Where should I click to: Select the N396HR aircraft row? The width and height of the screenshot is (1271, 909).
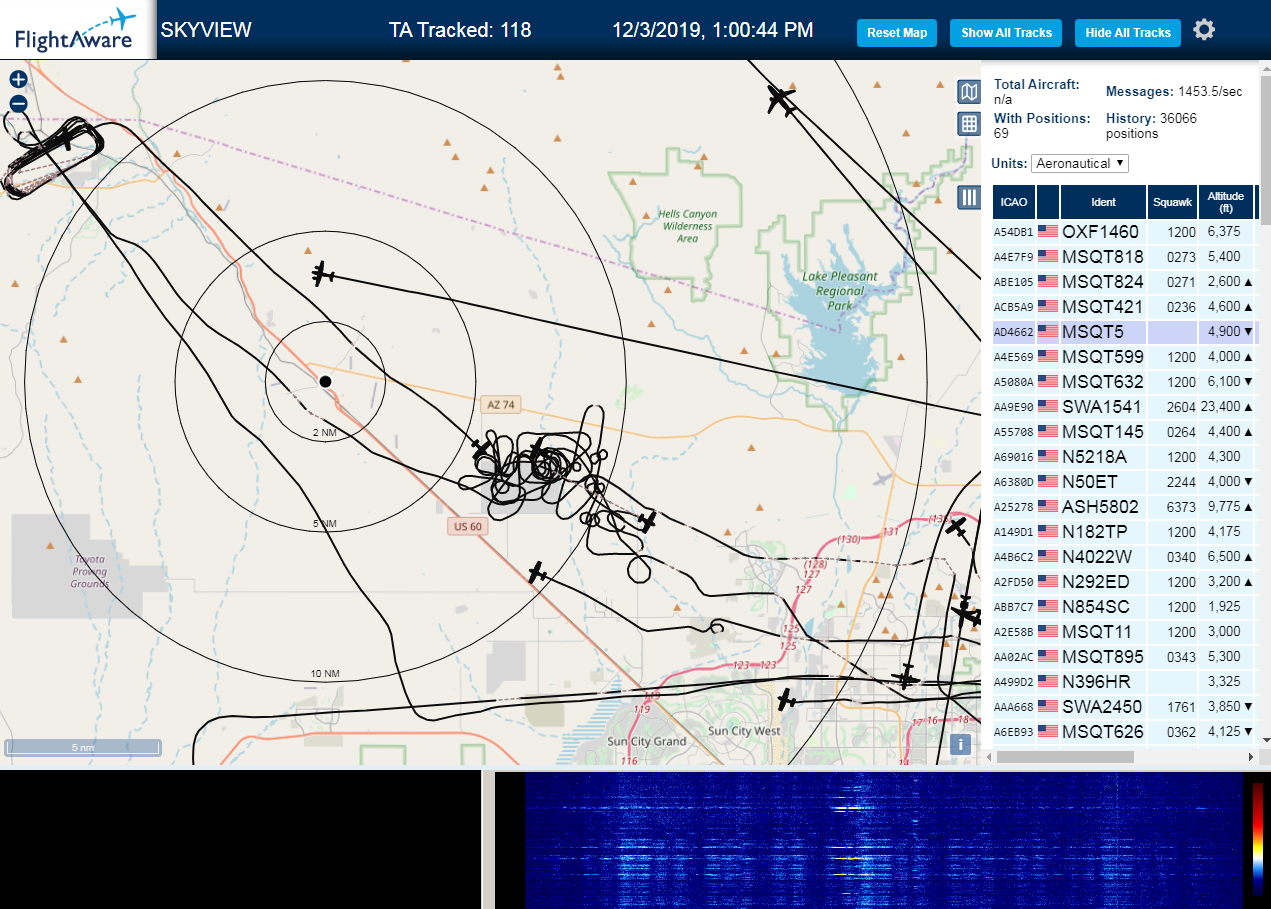coord(1124,682)
